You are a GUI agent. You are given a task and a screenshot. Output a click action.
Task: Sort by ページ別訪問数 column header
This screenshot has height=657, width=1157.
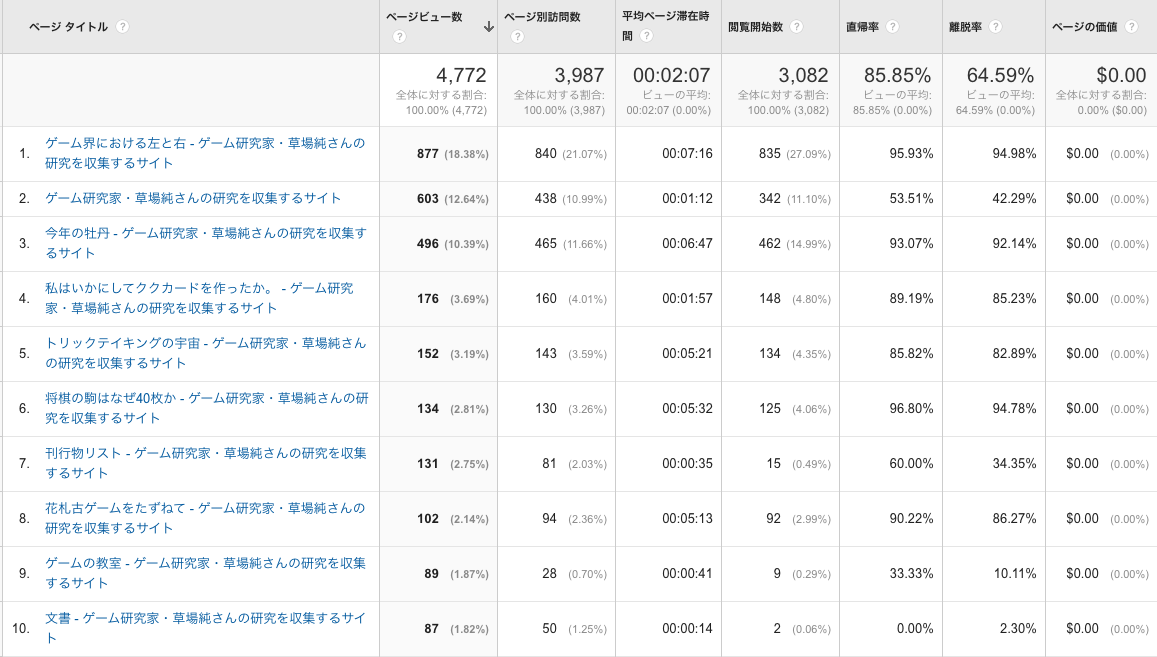click(542, 17)
